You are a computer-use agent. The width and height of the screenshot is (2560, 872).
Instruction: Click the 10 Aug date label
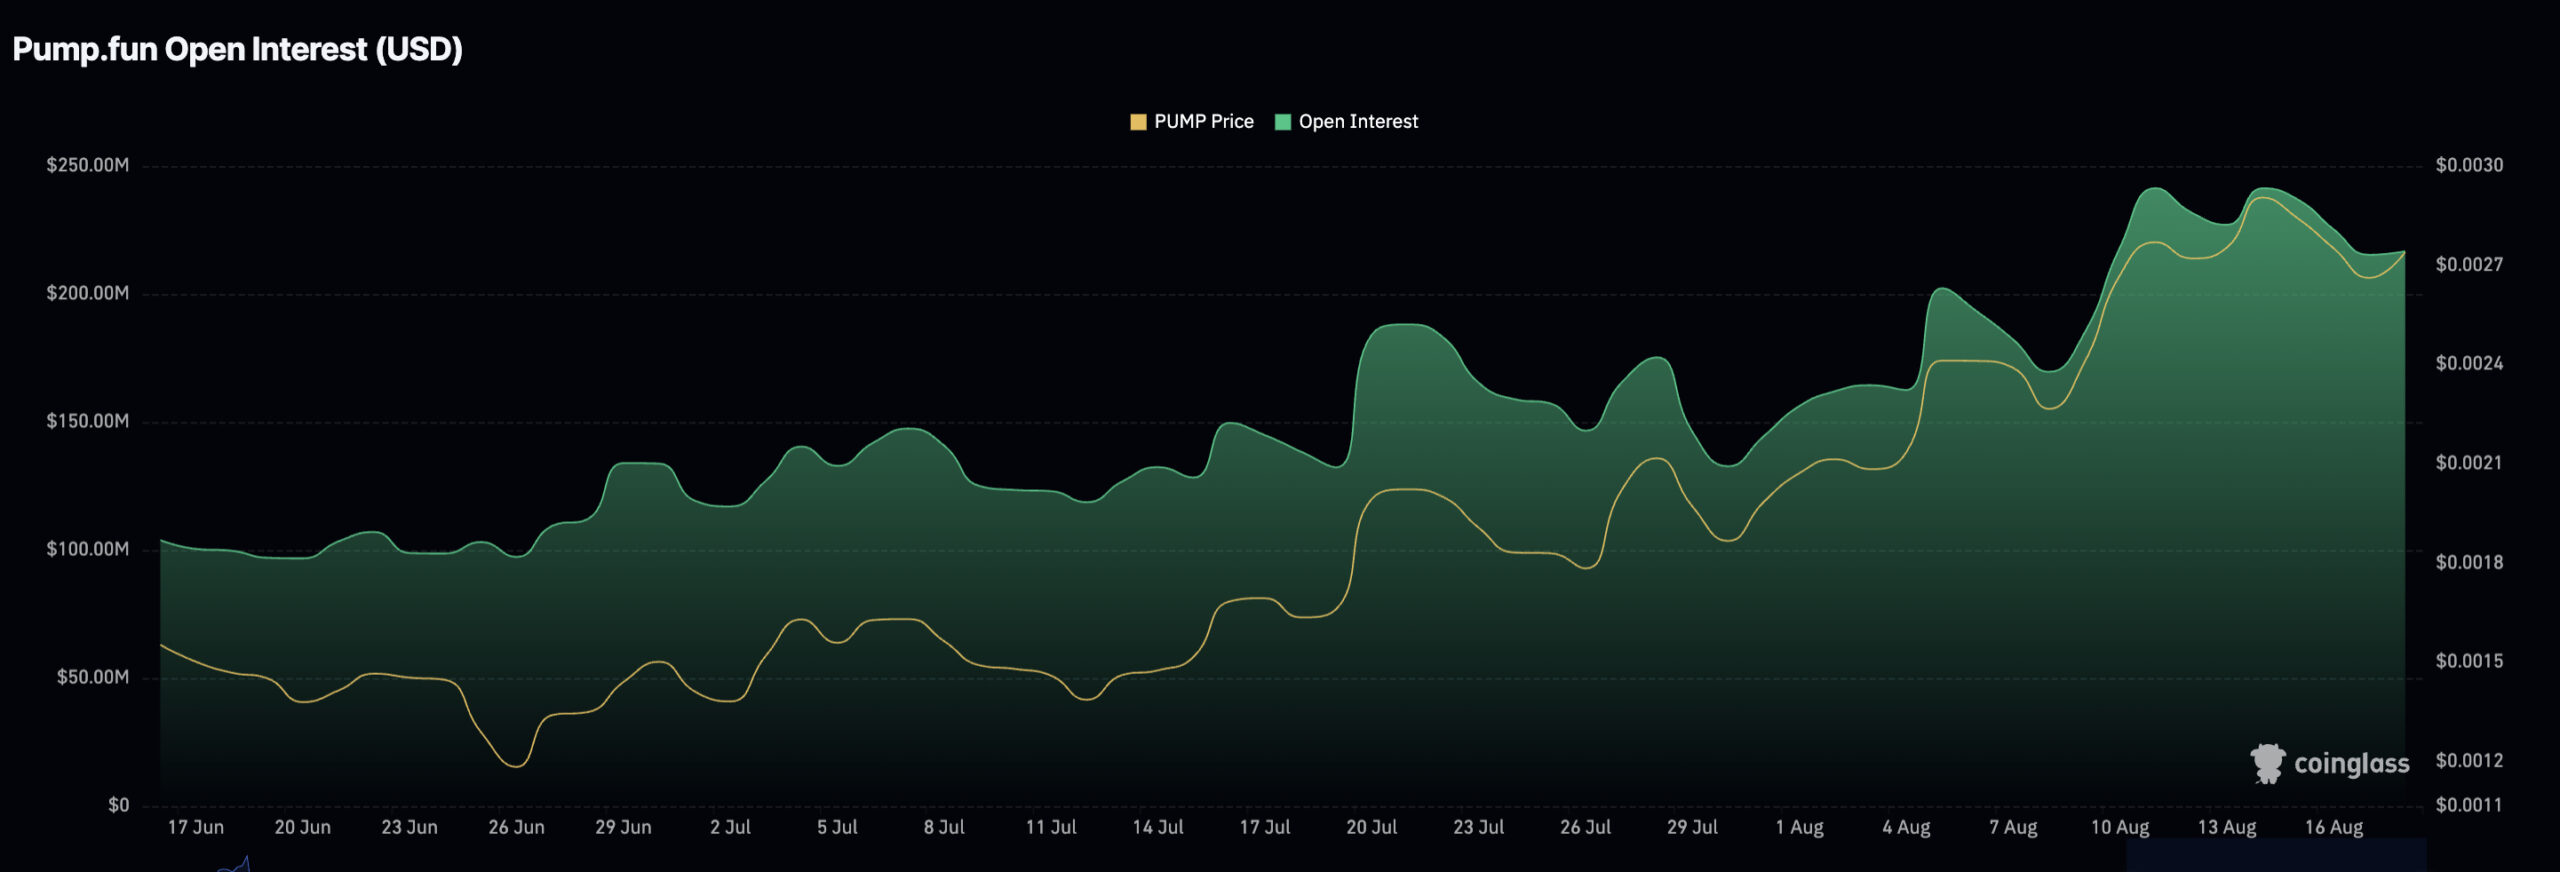coord(2121,827)
